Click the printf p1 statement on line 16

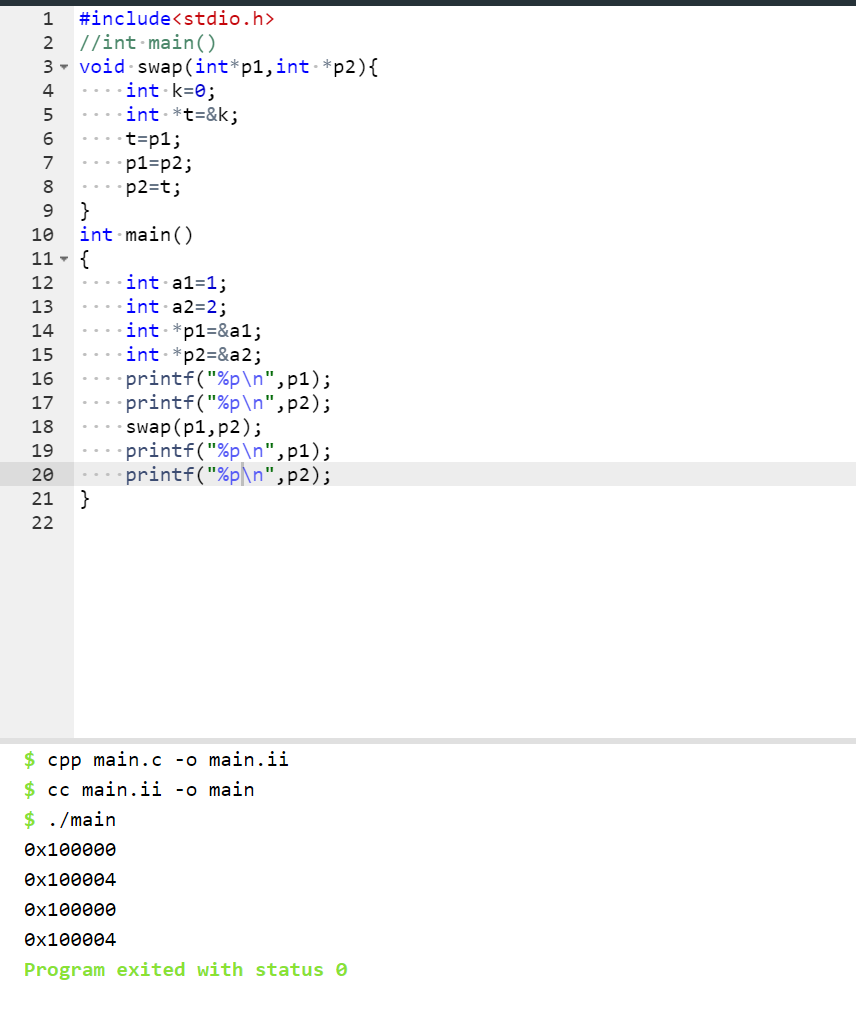228,379
